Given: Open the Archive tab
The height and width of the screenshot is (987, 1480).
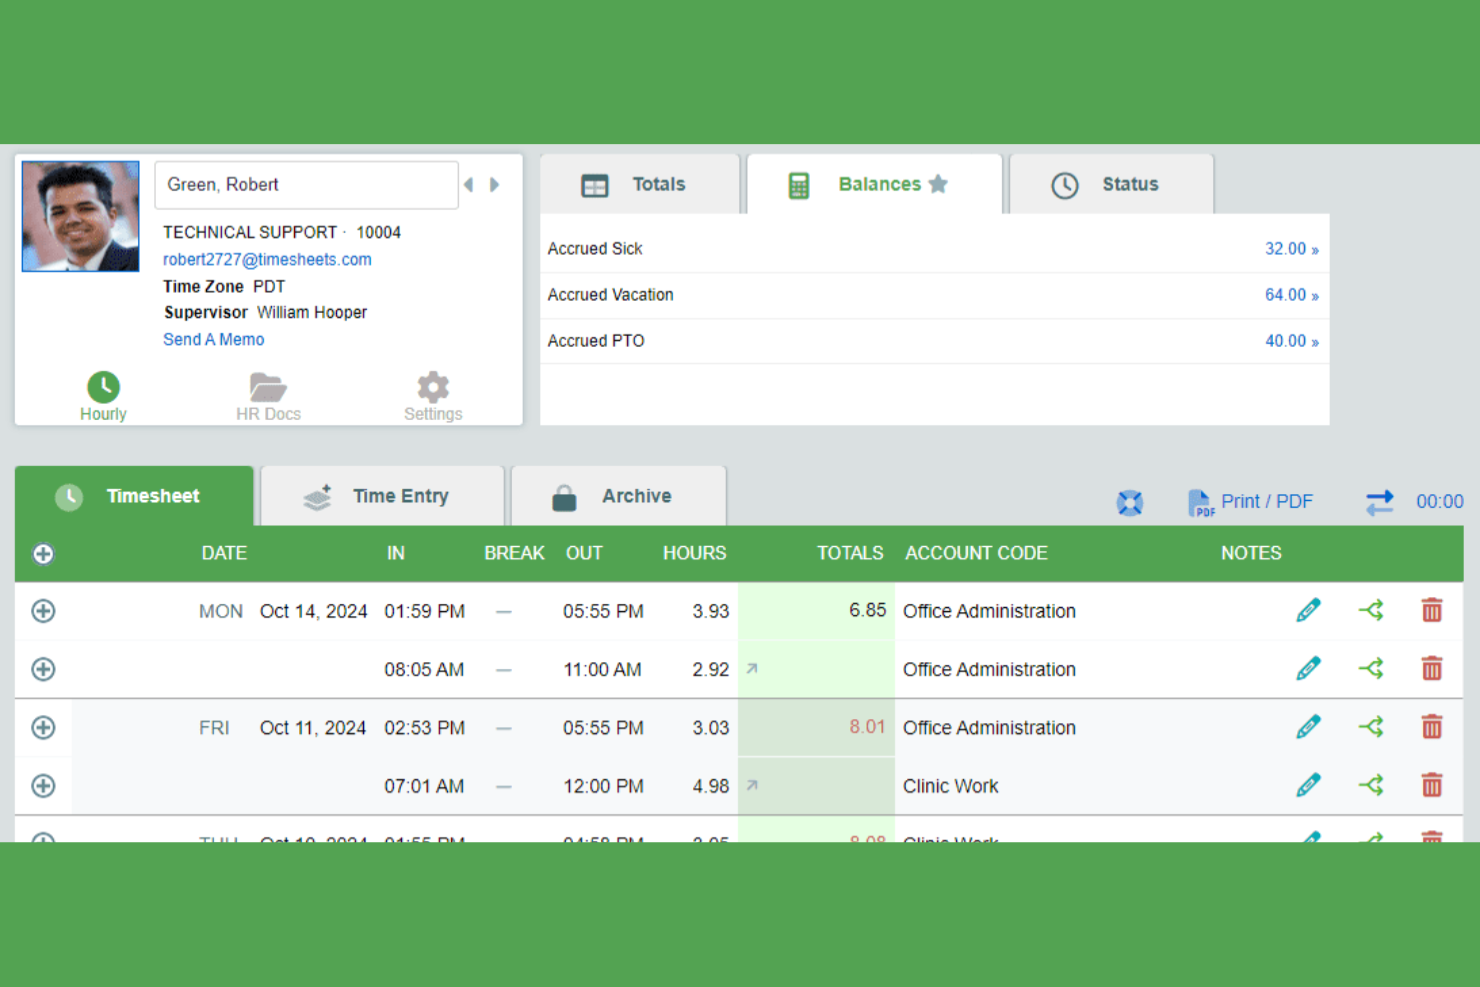Looking at the screenshot, I should pyautogui.click(x=619, y=496).
